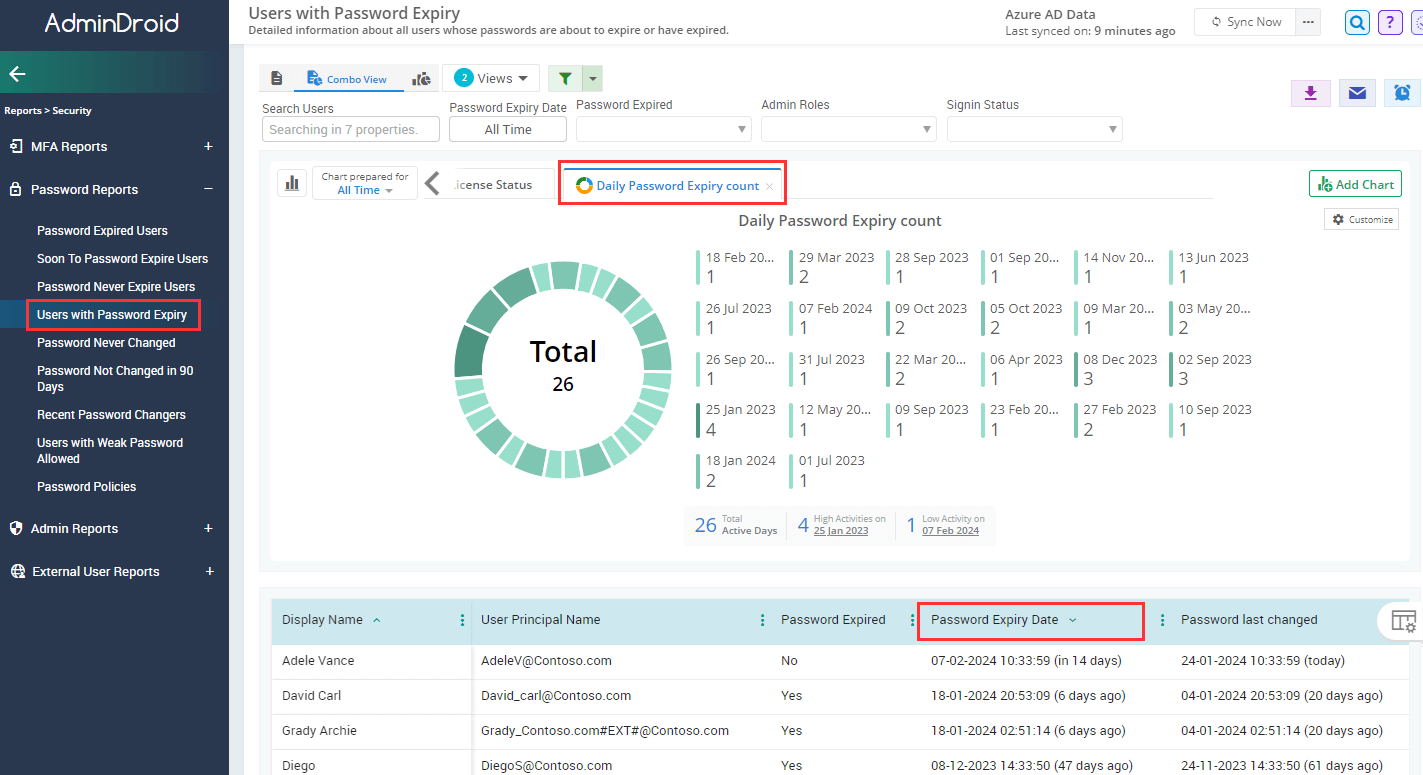Open the schedule alarm clock icon
1423x775 pixels.
[x=1402, y=93]
